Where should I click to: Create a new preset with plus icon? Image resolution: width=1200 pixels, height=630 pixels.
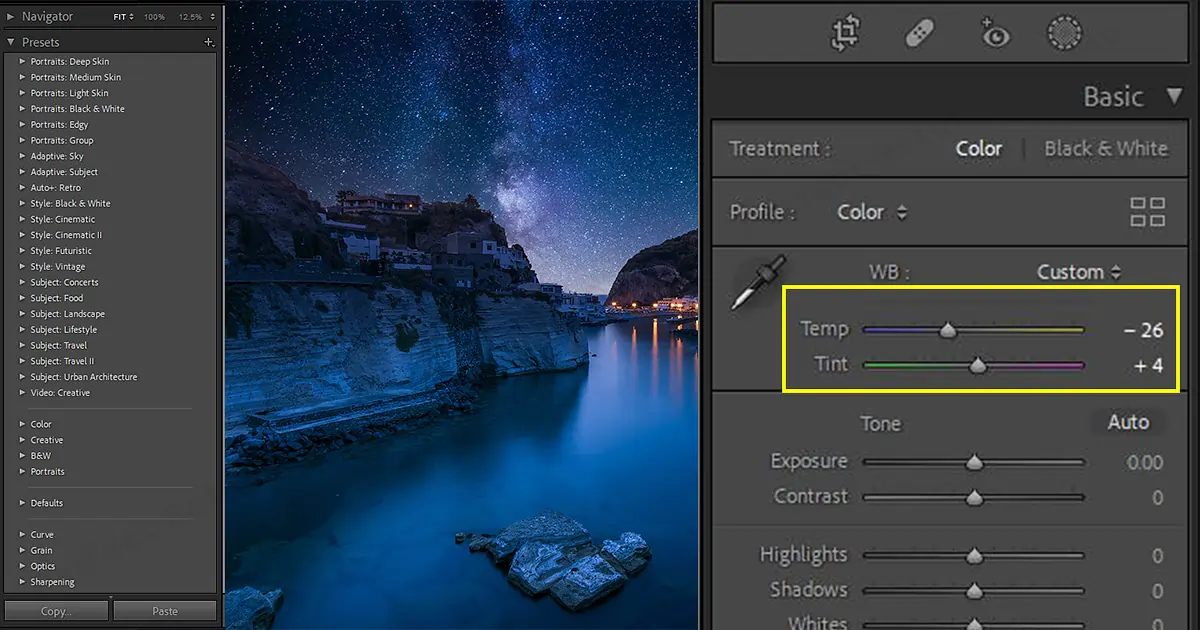(x=209, y=42)
